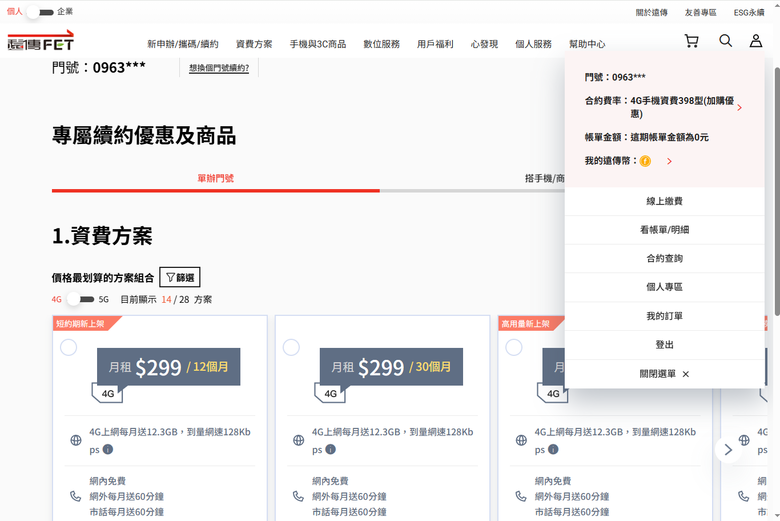Select the 高用量新上架 plan radio button
Viewport: 780px width, 521px height.
pyautogui.click(x=514, y=347)
